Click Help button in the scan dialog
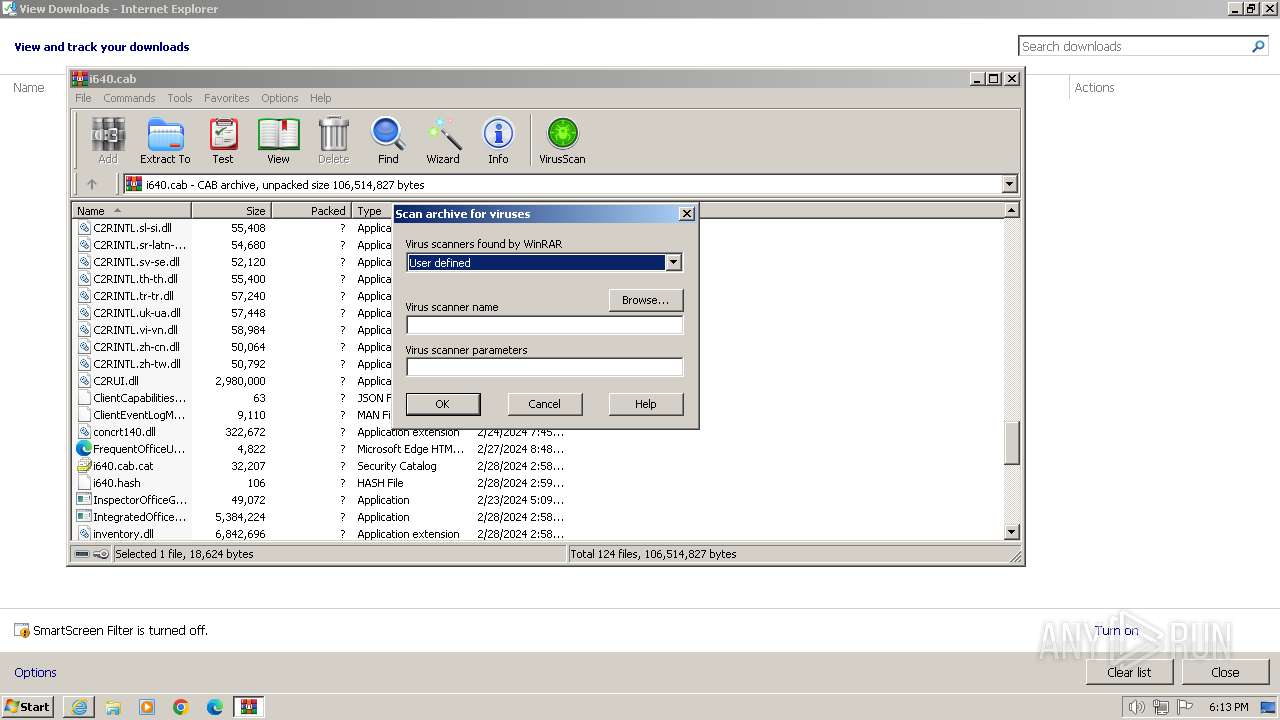The height and width of the screenshot is (720, 1280). tap(645, 404)
